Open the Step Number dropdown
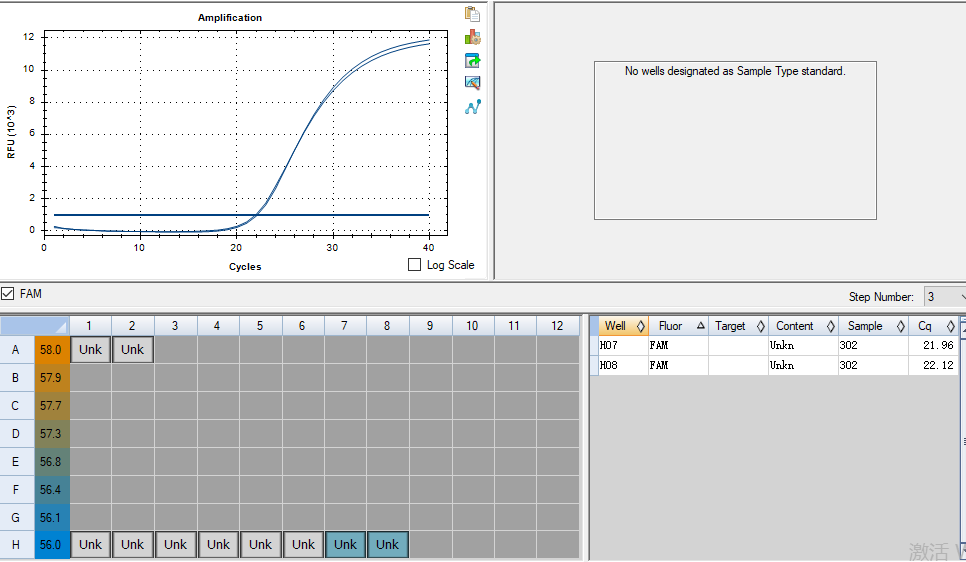Viewport: 966px width, 562px height. point(944,296)
